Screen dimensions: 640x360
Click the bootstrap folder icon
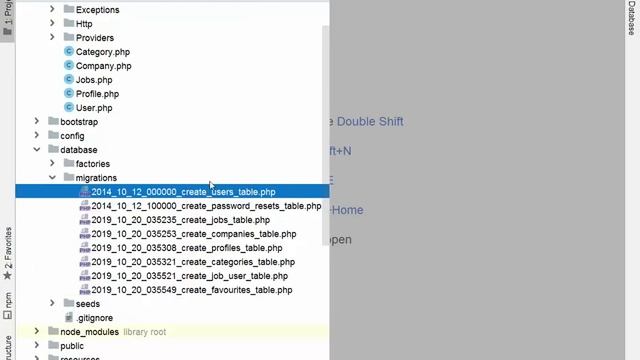(x=53, y=121)
